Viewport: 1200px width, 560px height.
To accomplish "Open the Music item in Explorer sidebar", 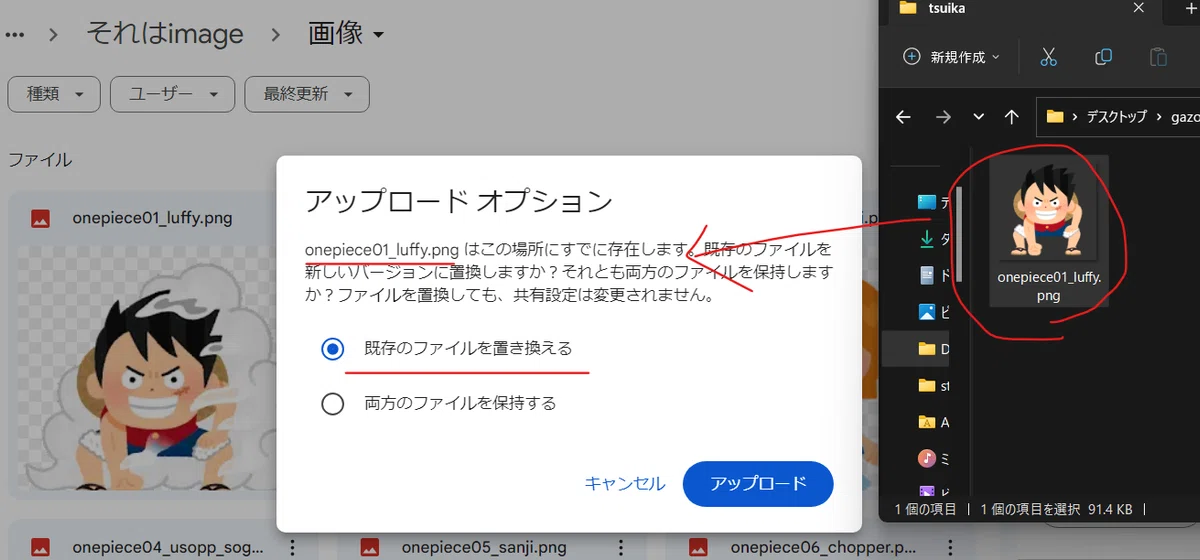I will [933, 459].
